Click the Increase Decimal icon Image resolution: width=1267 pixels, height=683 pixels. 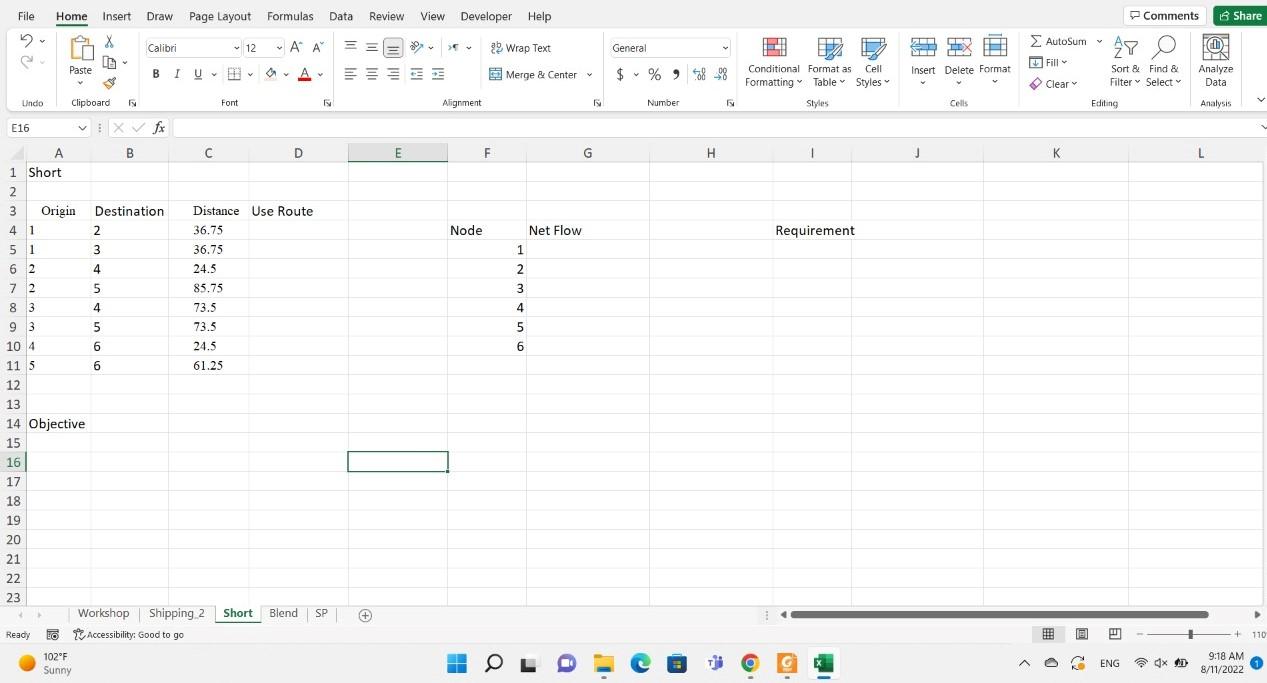(699, 74)
